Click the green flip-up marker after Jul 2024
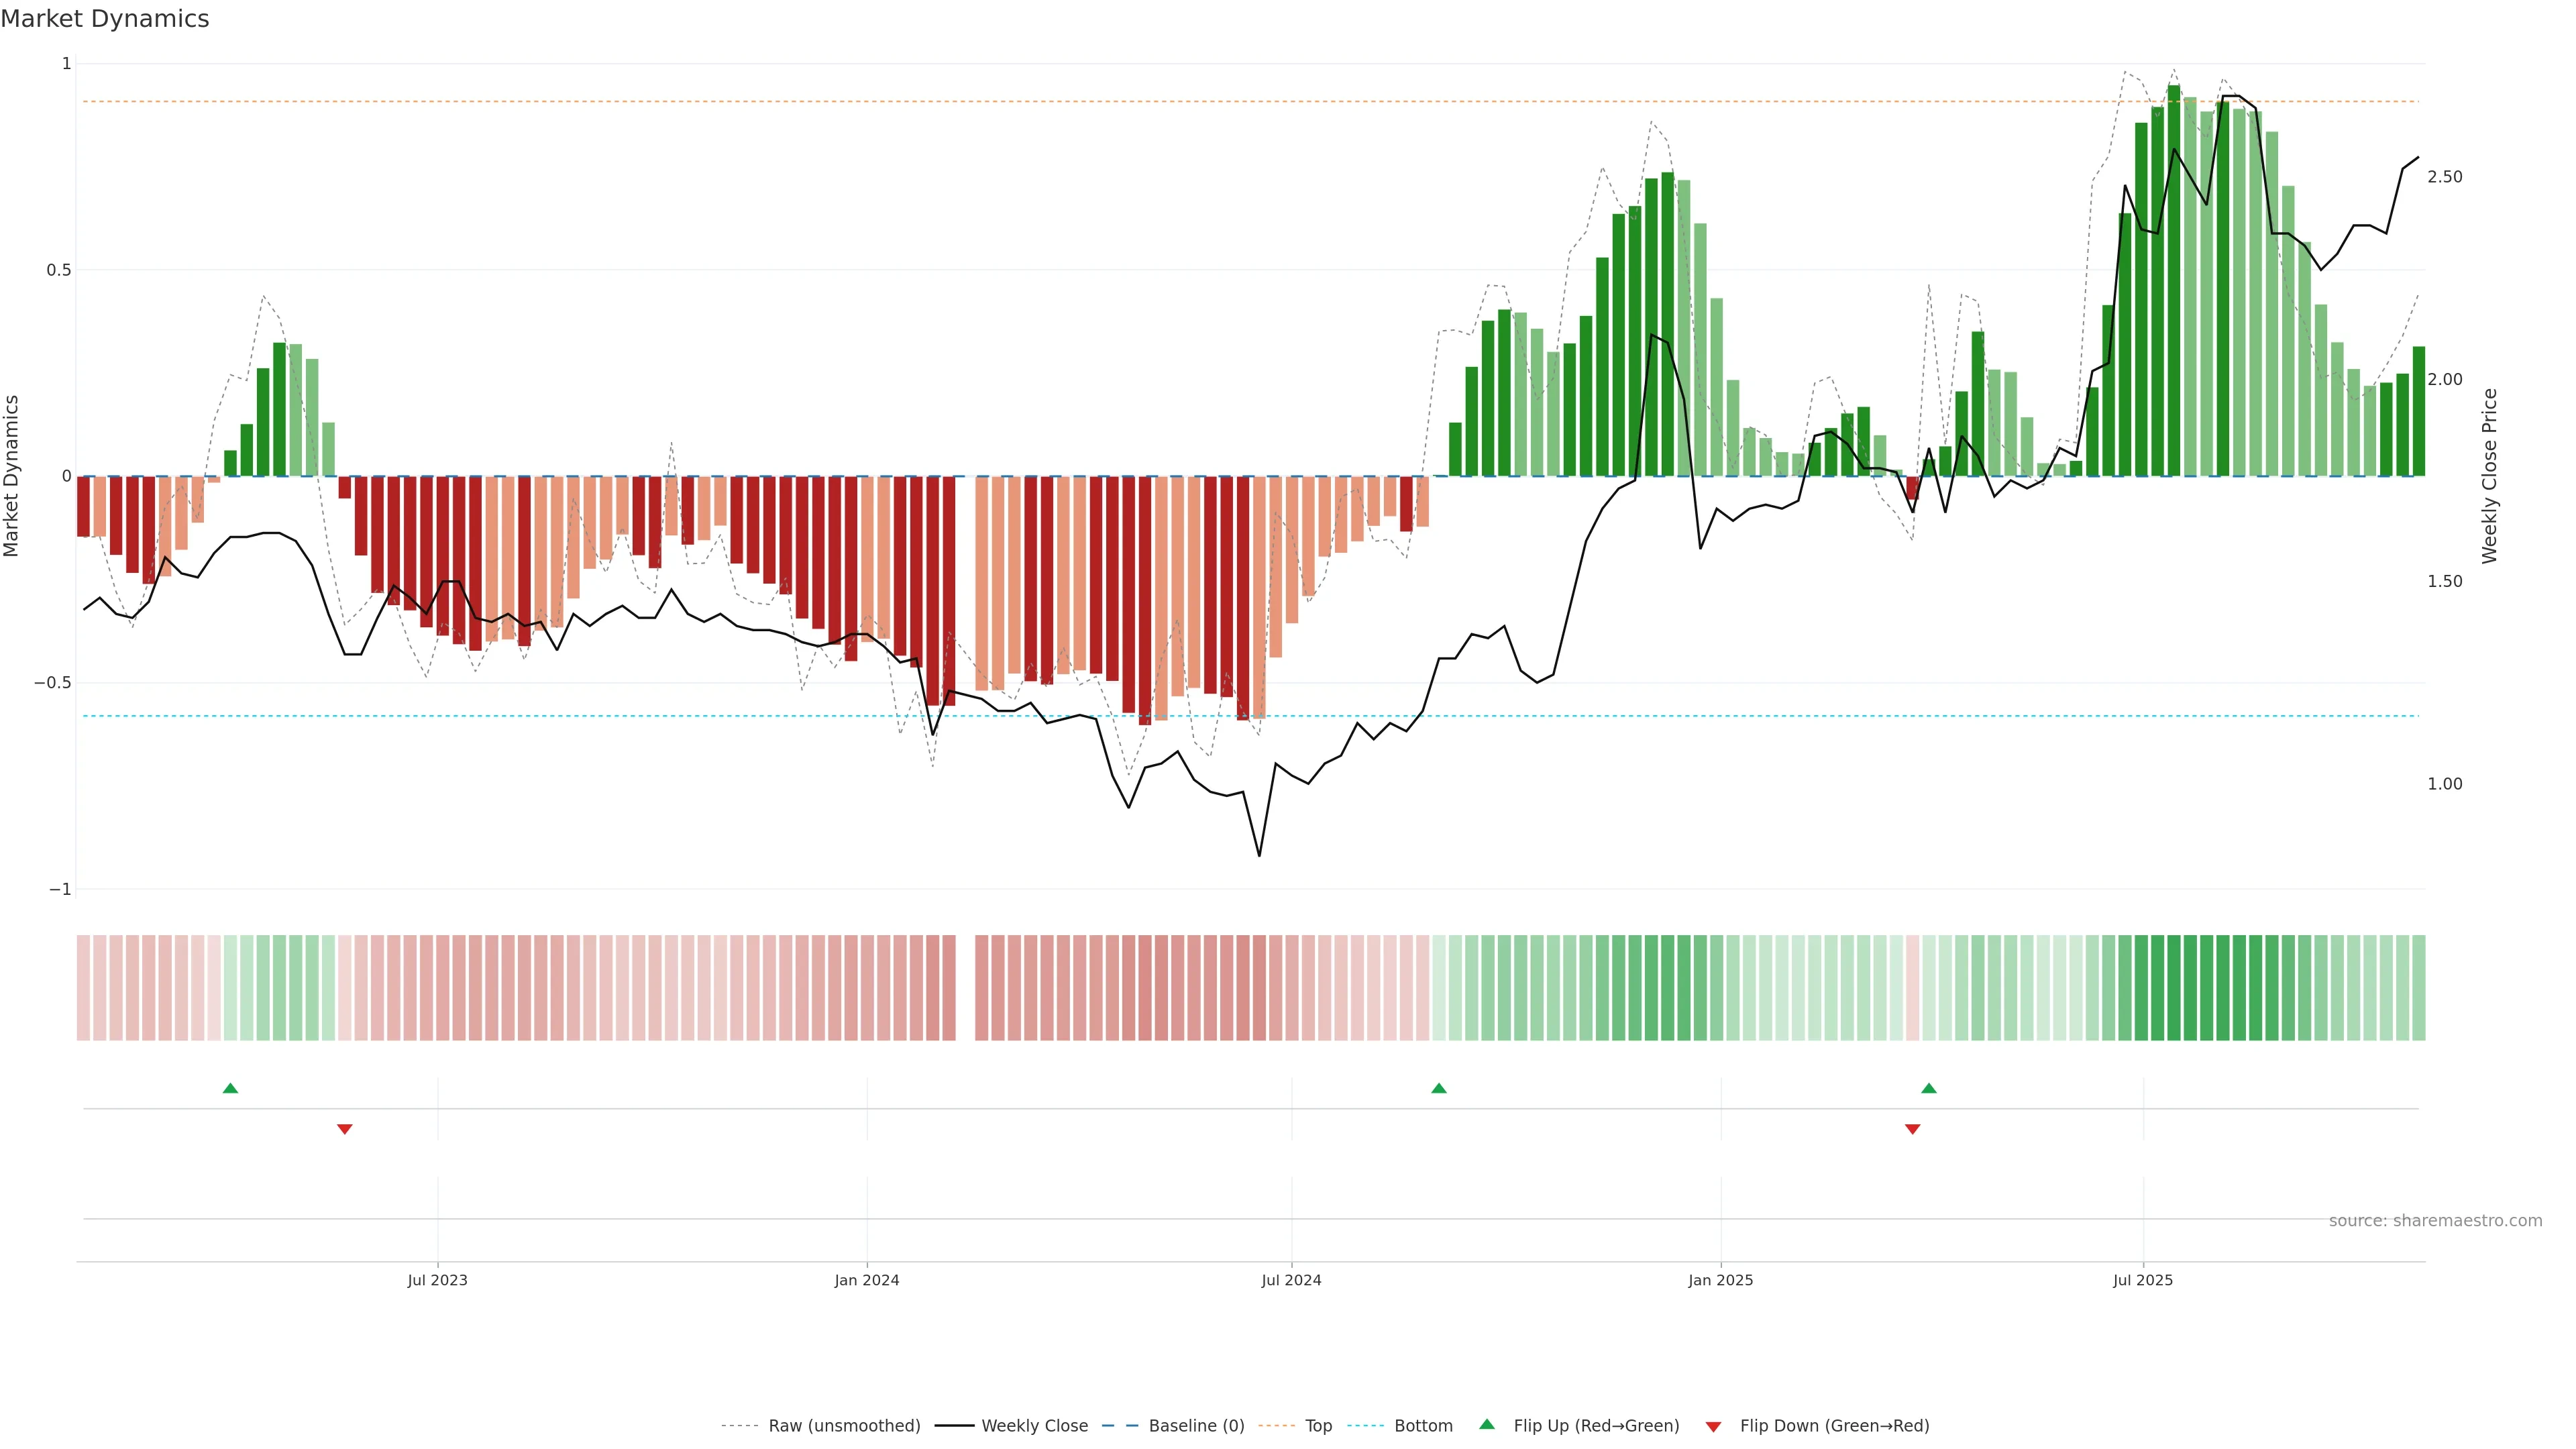2576x1449 pixels. [1438, 1088]
